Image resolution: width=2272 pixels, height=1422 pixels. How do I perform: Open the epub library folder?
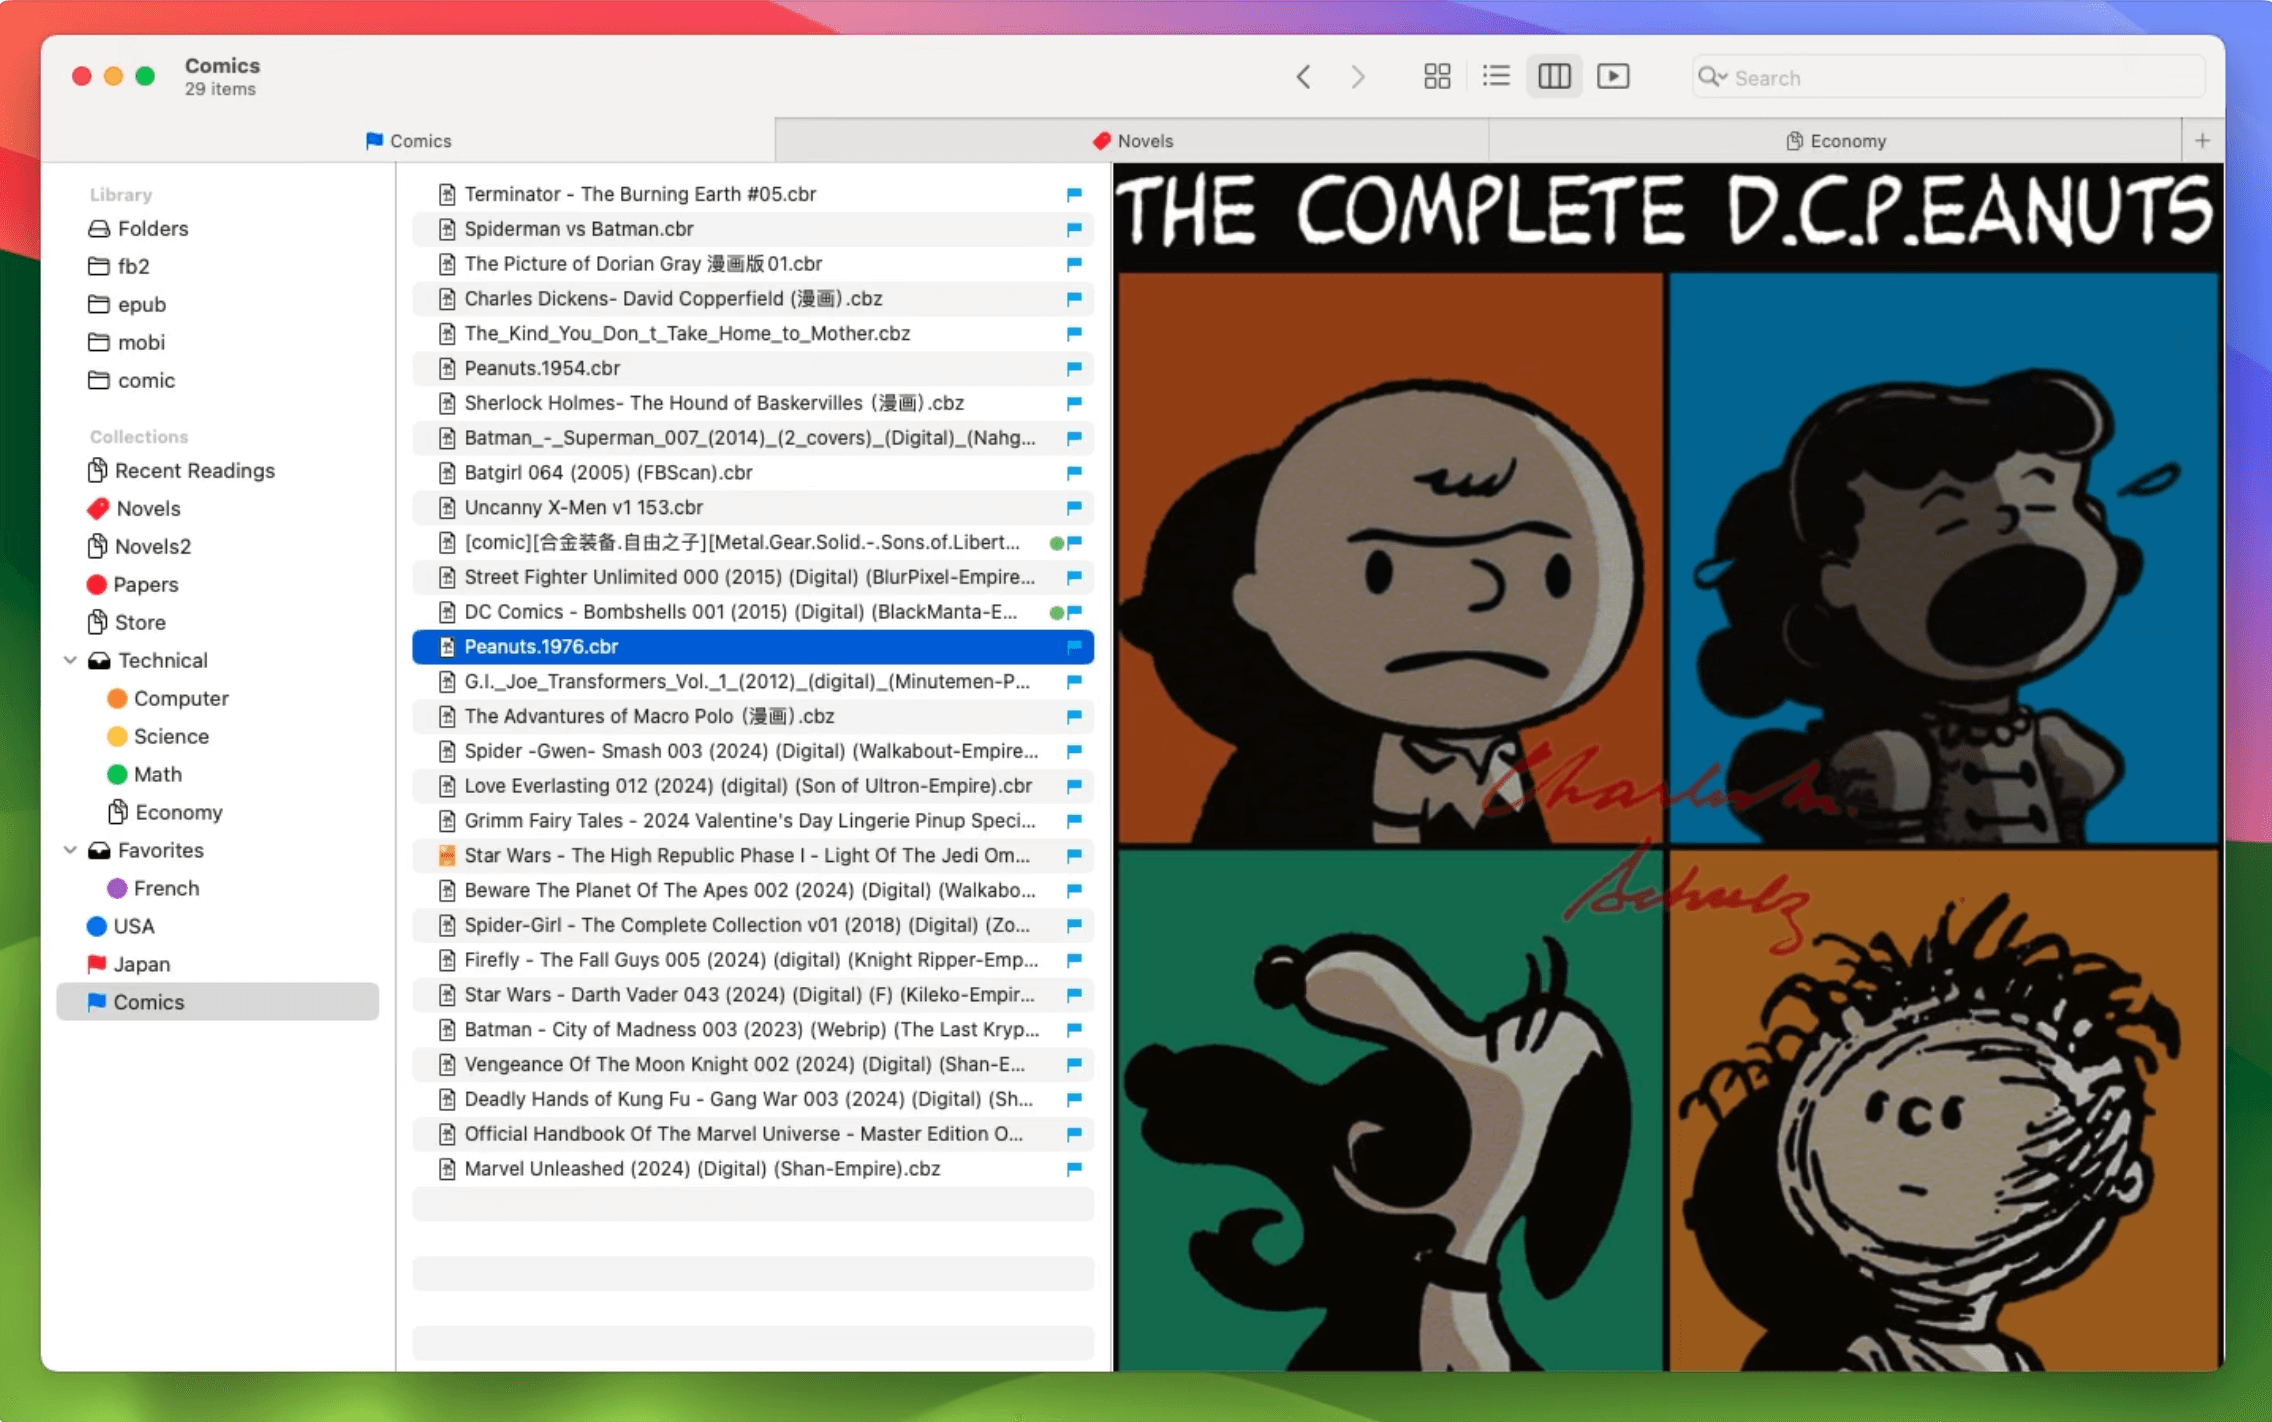(141, 305)
